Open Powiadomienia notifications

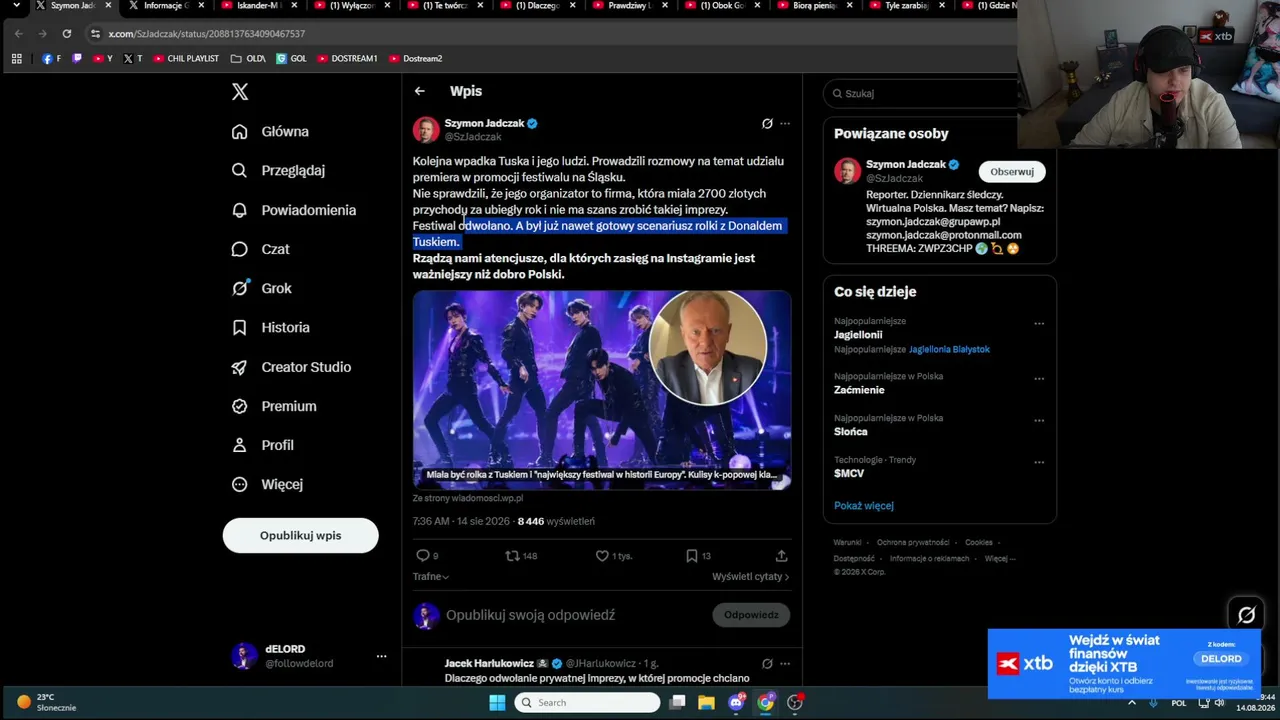293,210
